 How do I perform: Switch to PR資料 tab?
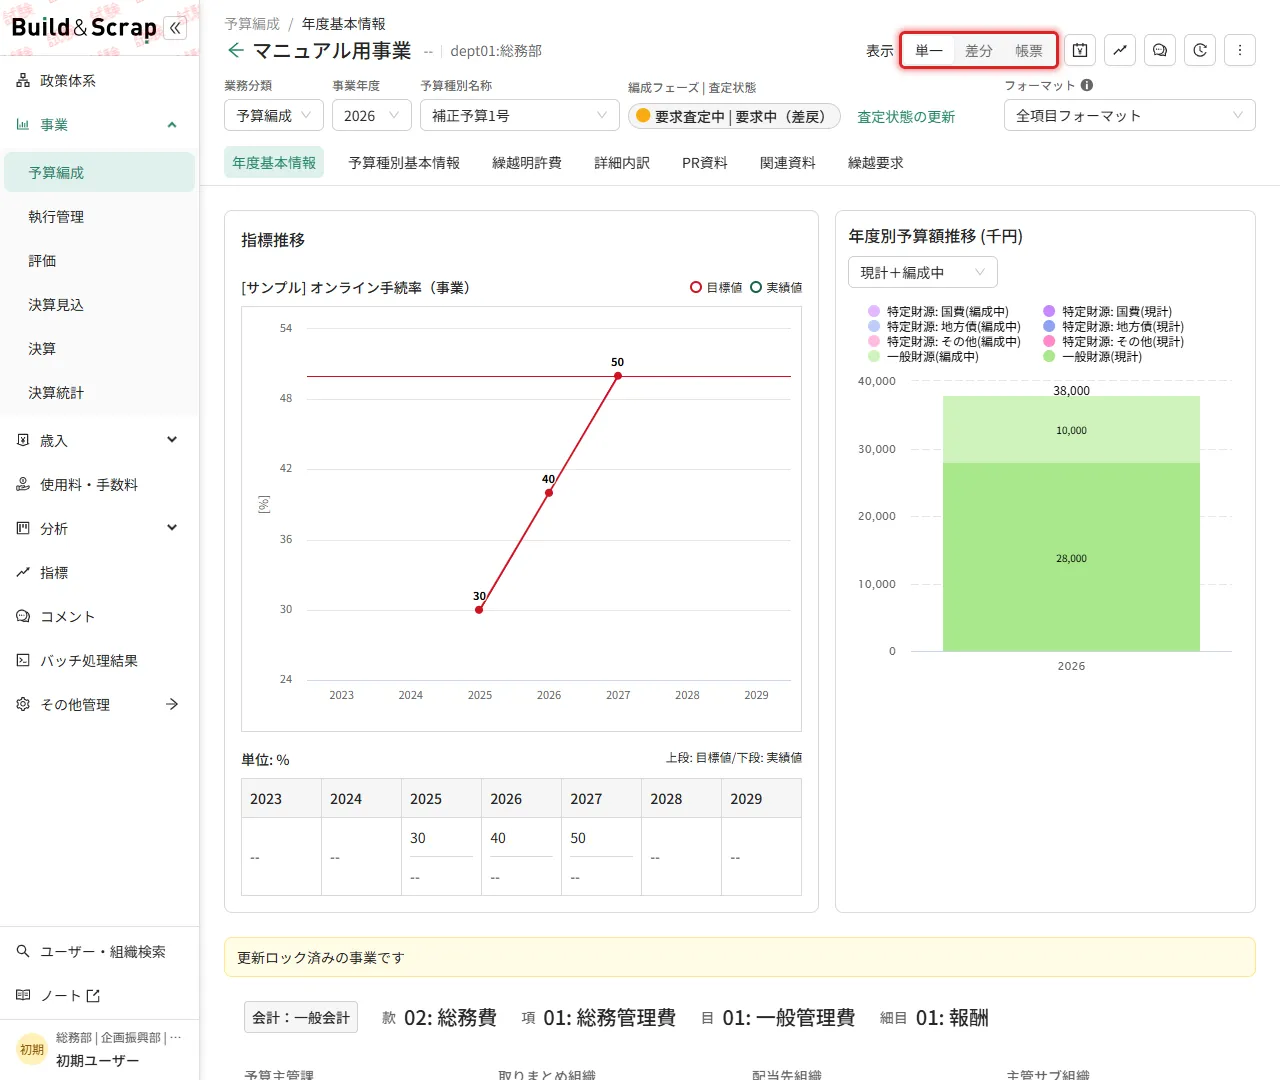[705, 162]
